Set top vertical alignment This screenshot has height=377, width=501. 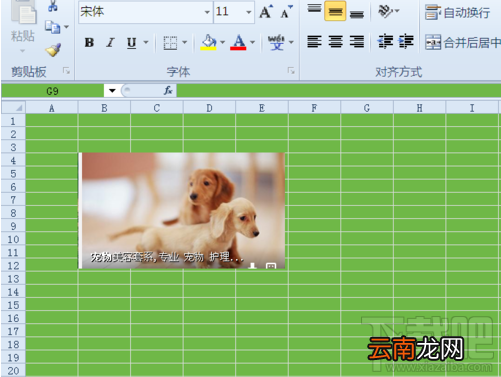(314, 10)
